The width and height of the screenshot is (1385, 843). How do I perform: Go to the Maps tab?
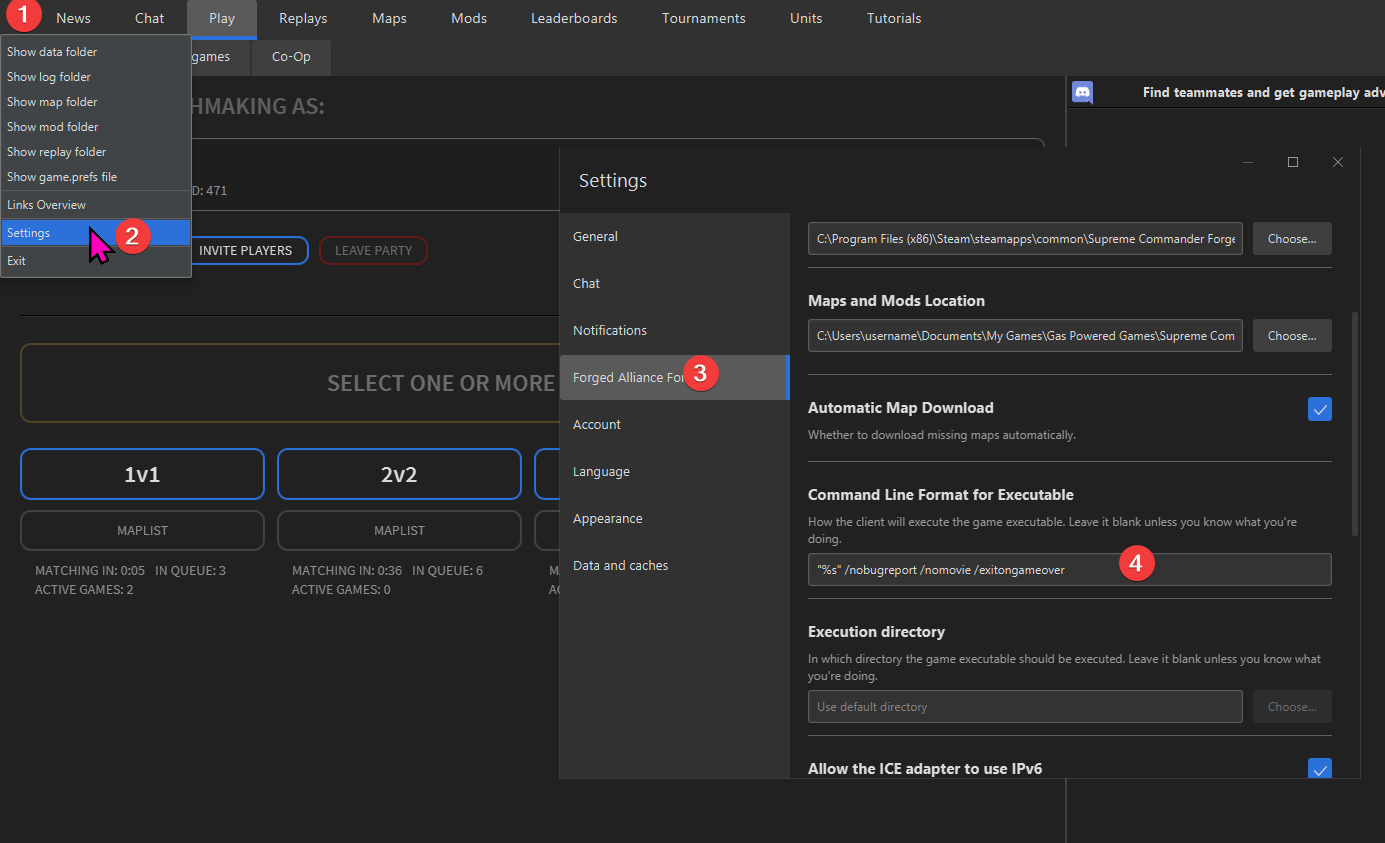[x=389, y=18]
